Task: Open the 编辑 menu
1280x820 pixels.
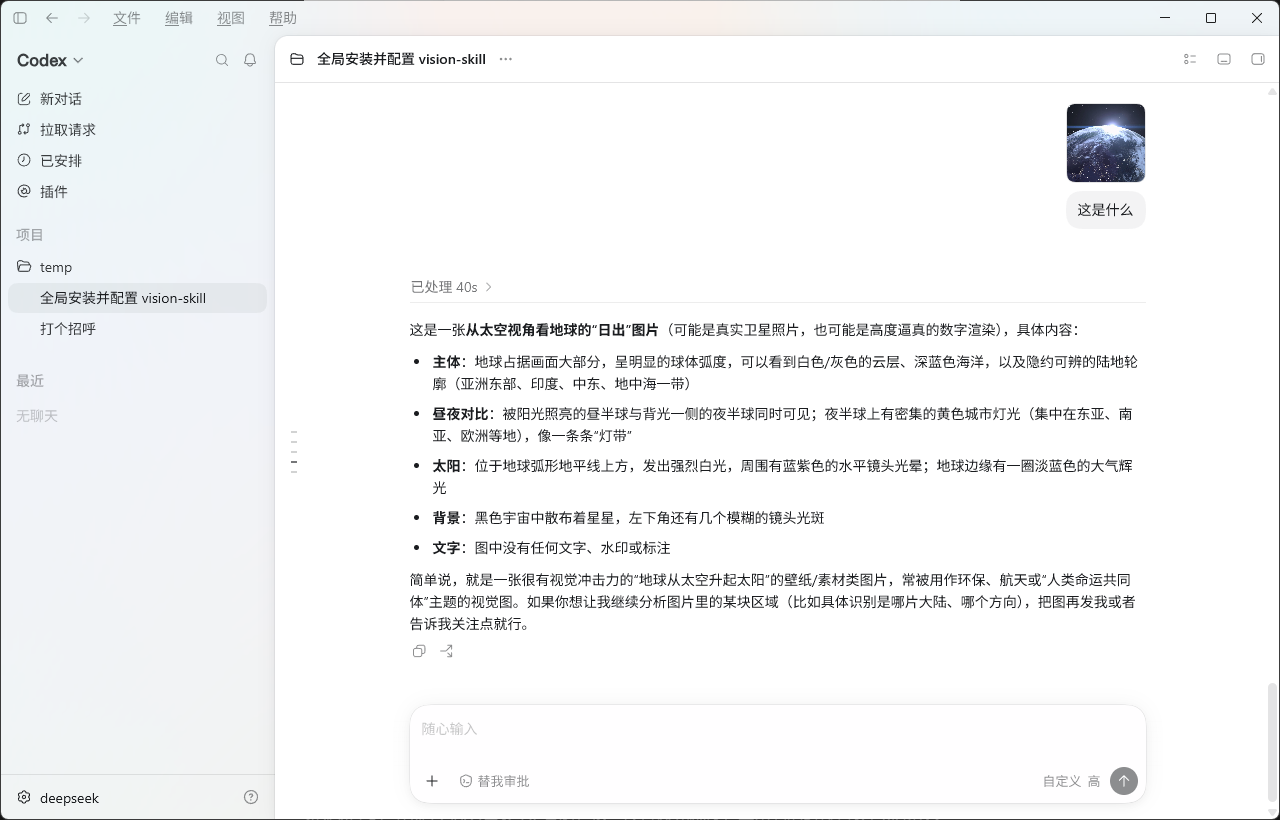Action: (x=179, y=18)
